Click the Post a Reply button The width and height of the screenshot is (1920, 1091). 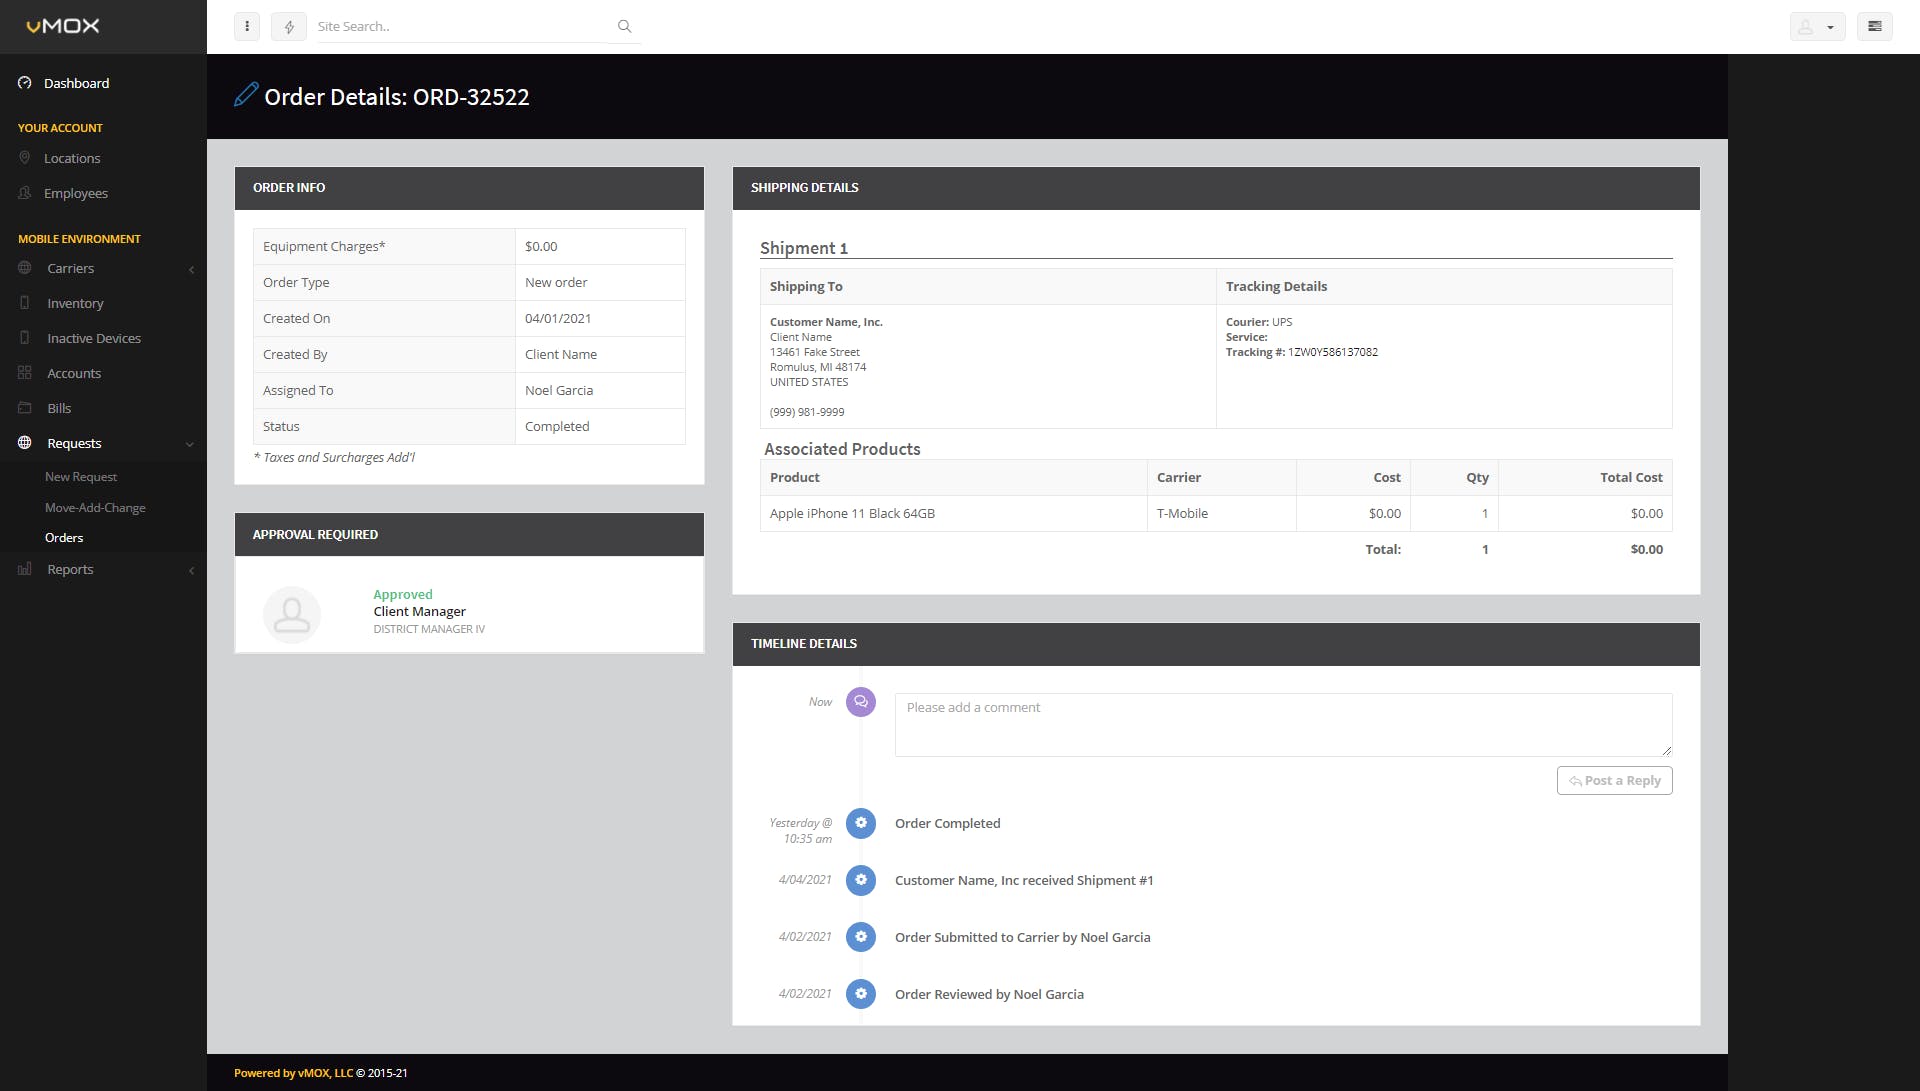(x=1614, y=781)
